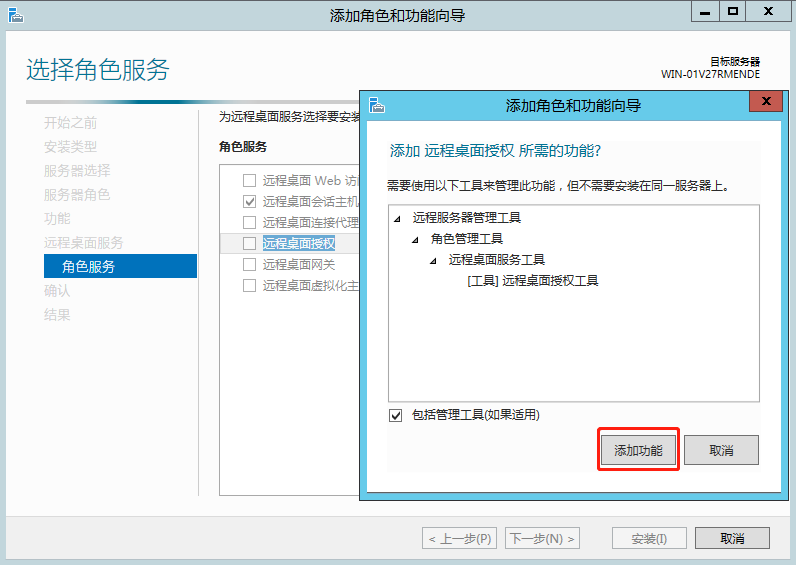
Task: Open the 开始之前 wizard step
Action: 70,123
